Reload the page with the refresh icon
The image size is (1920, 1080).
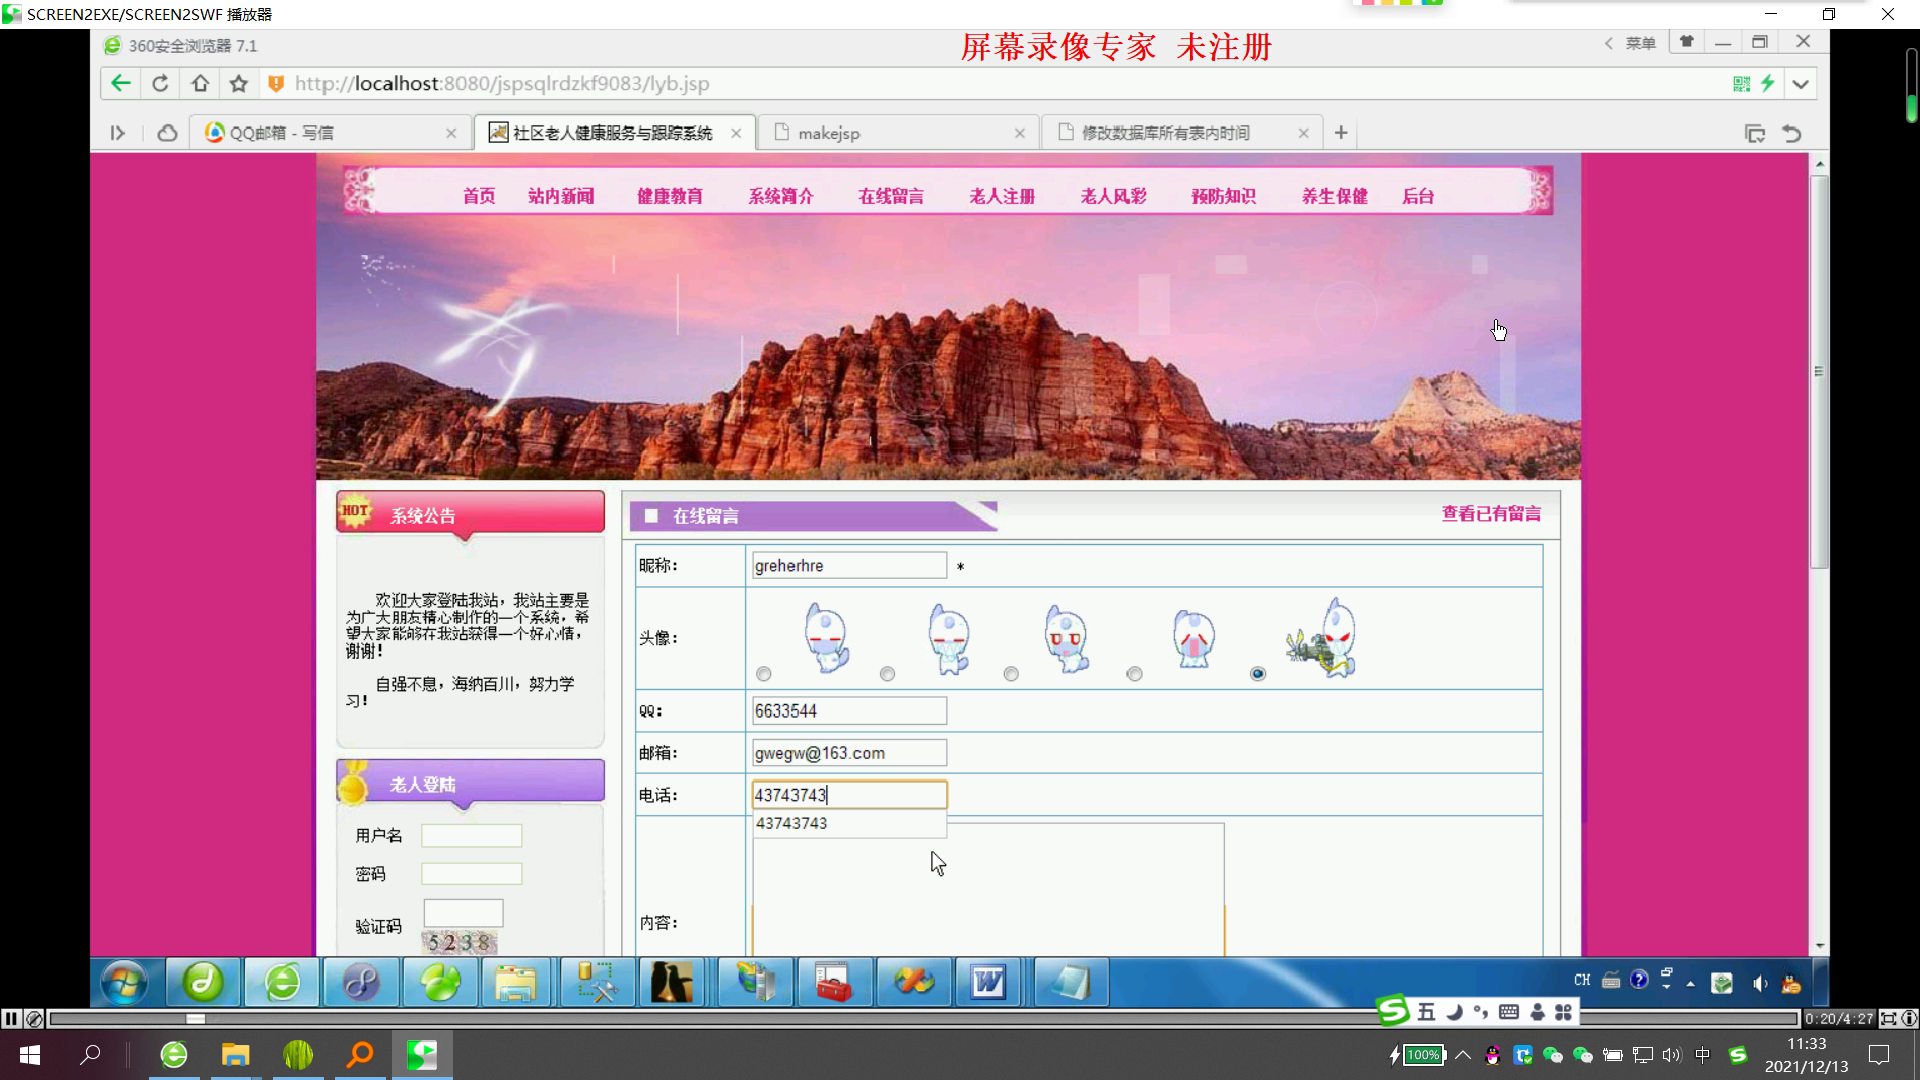pos(160,84)
